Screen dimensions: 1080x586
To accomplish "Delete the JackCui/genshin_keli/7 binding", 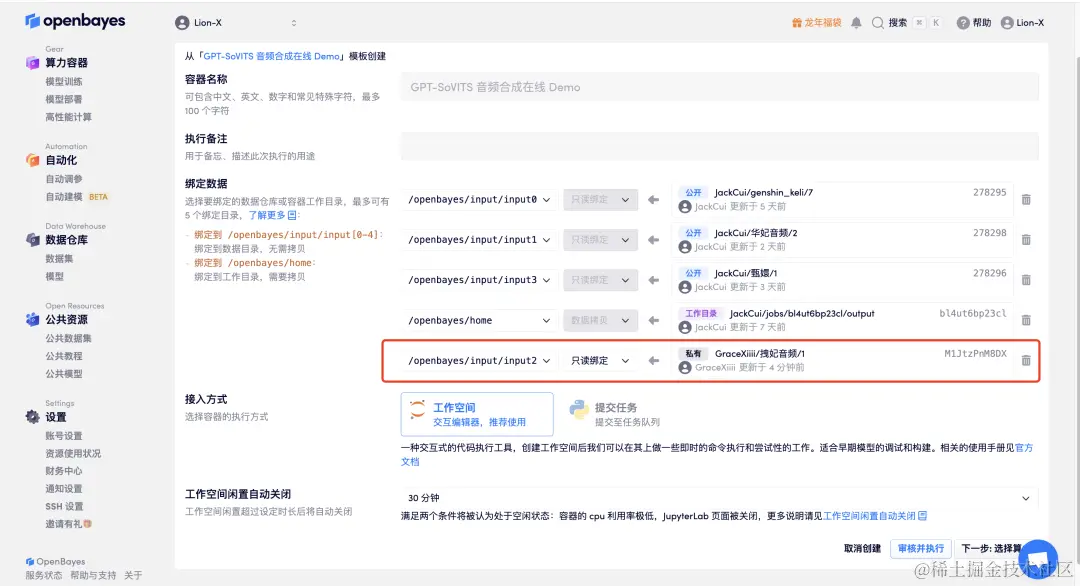I will click(x=1026, y=200).
